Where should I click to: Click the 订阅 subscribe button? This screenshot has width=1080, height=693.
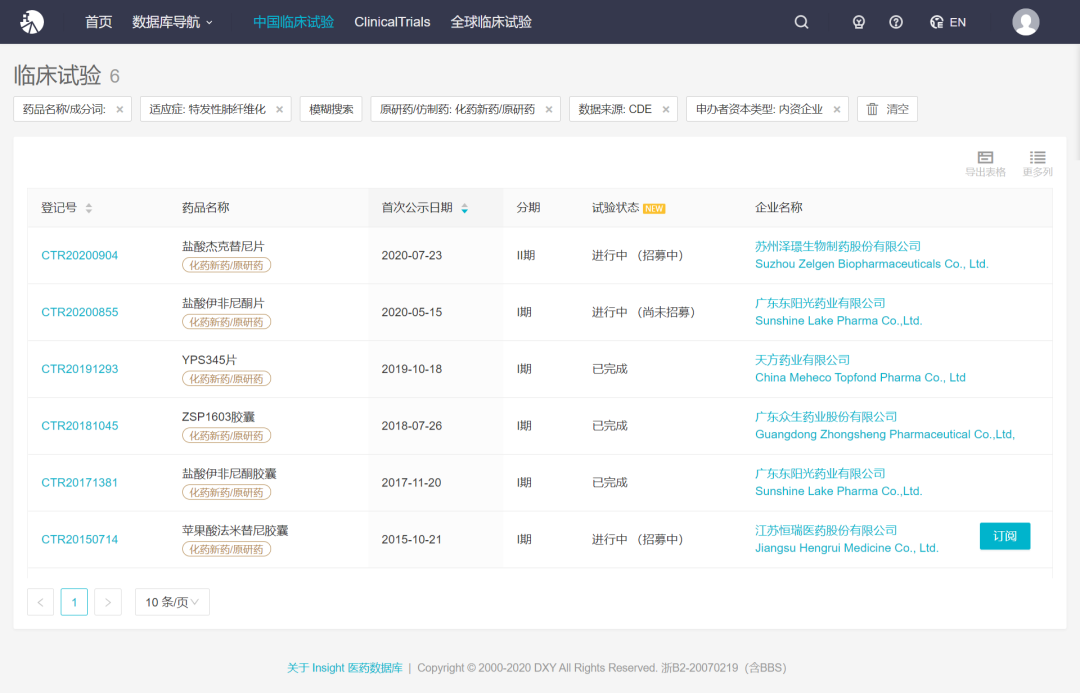coord(1005,536)
